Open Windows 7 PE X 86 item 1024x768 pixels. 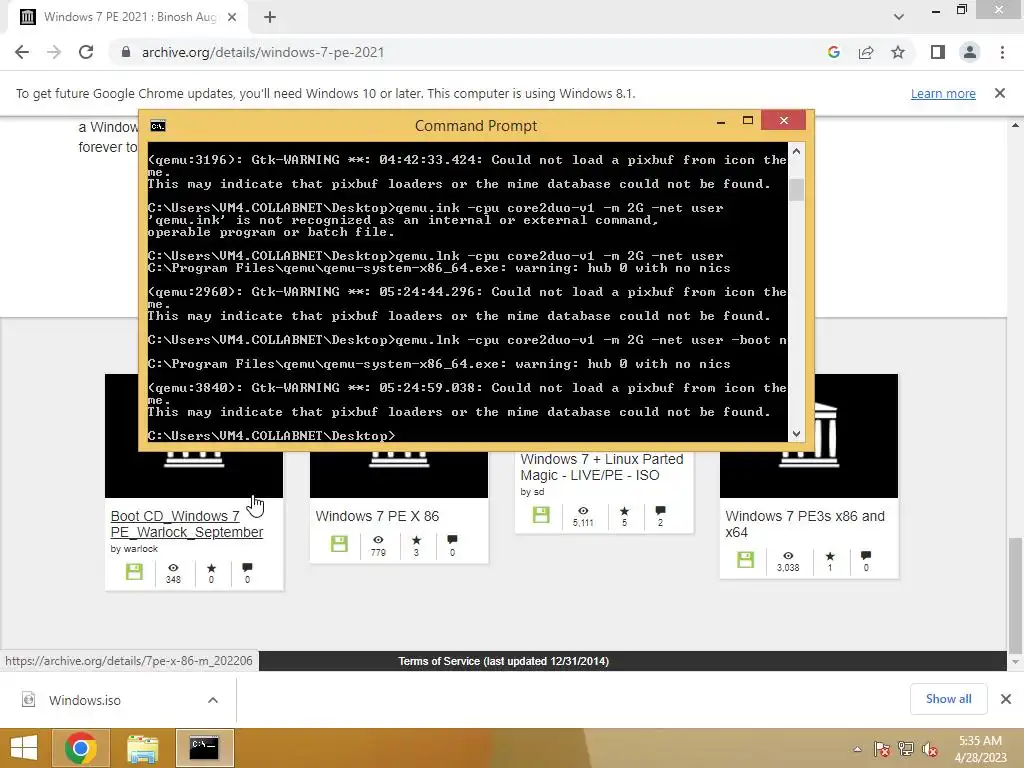point(377,516)
